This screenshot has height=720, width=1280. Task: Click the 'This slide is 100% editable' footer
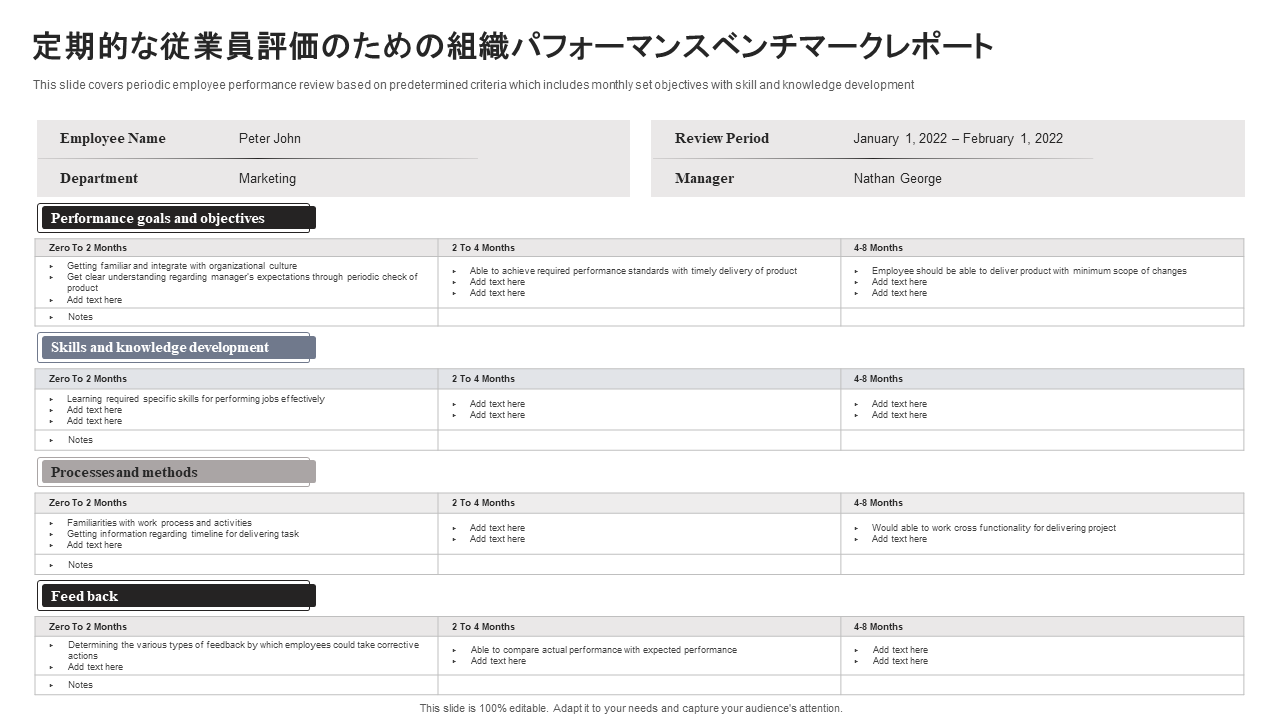pos(631,708)
